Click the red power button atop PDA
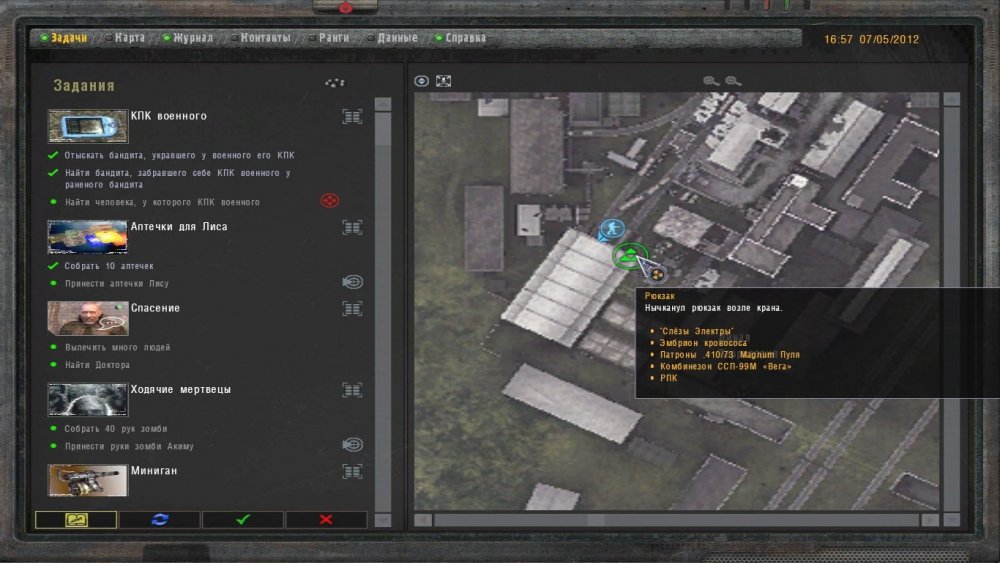The image size is (1000, 563). [345, 8]
